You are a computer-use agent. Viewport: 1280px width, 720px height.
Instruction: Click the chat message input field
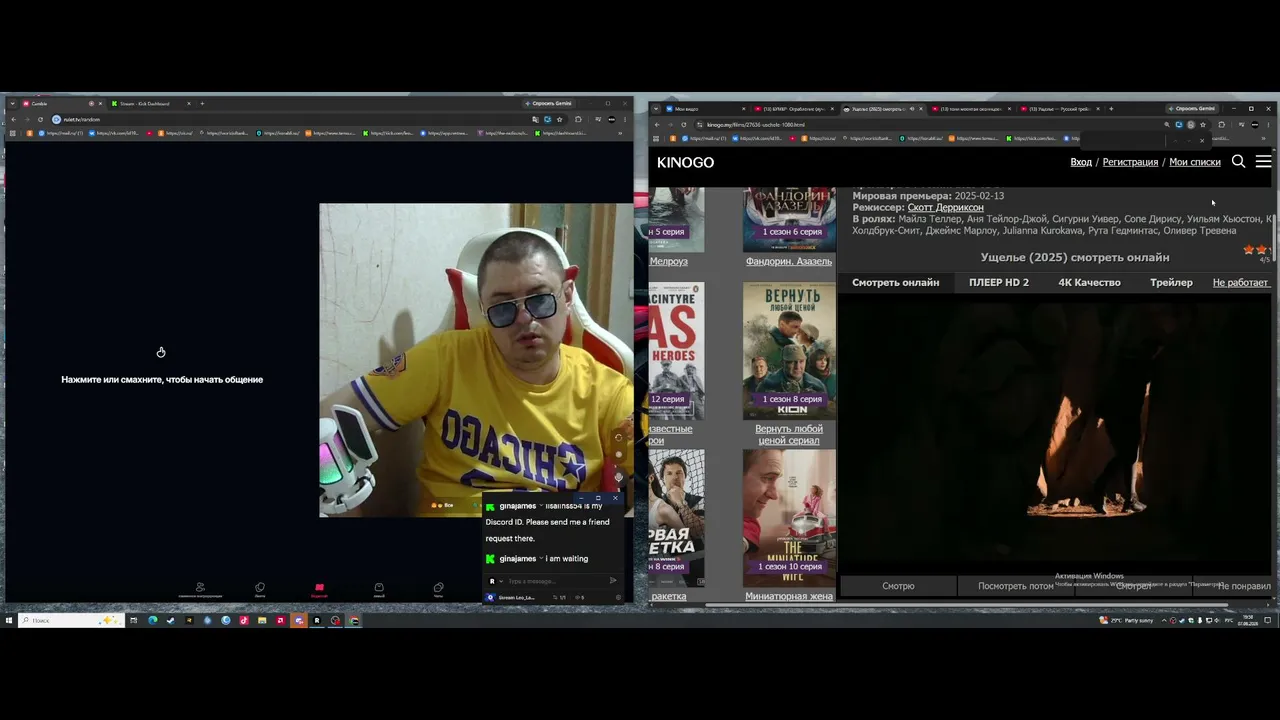pos(555,581)
